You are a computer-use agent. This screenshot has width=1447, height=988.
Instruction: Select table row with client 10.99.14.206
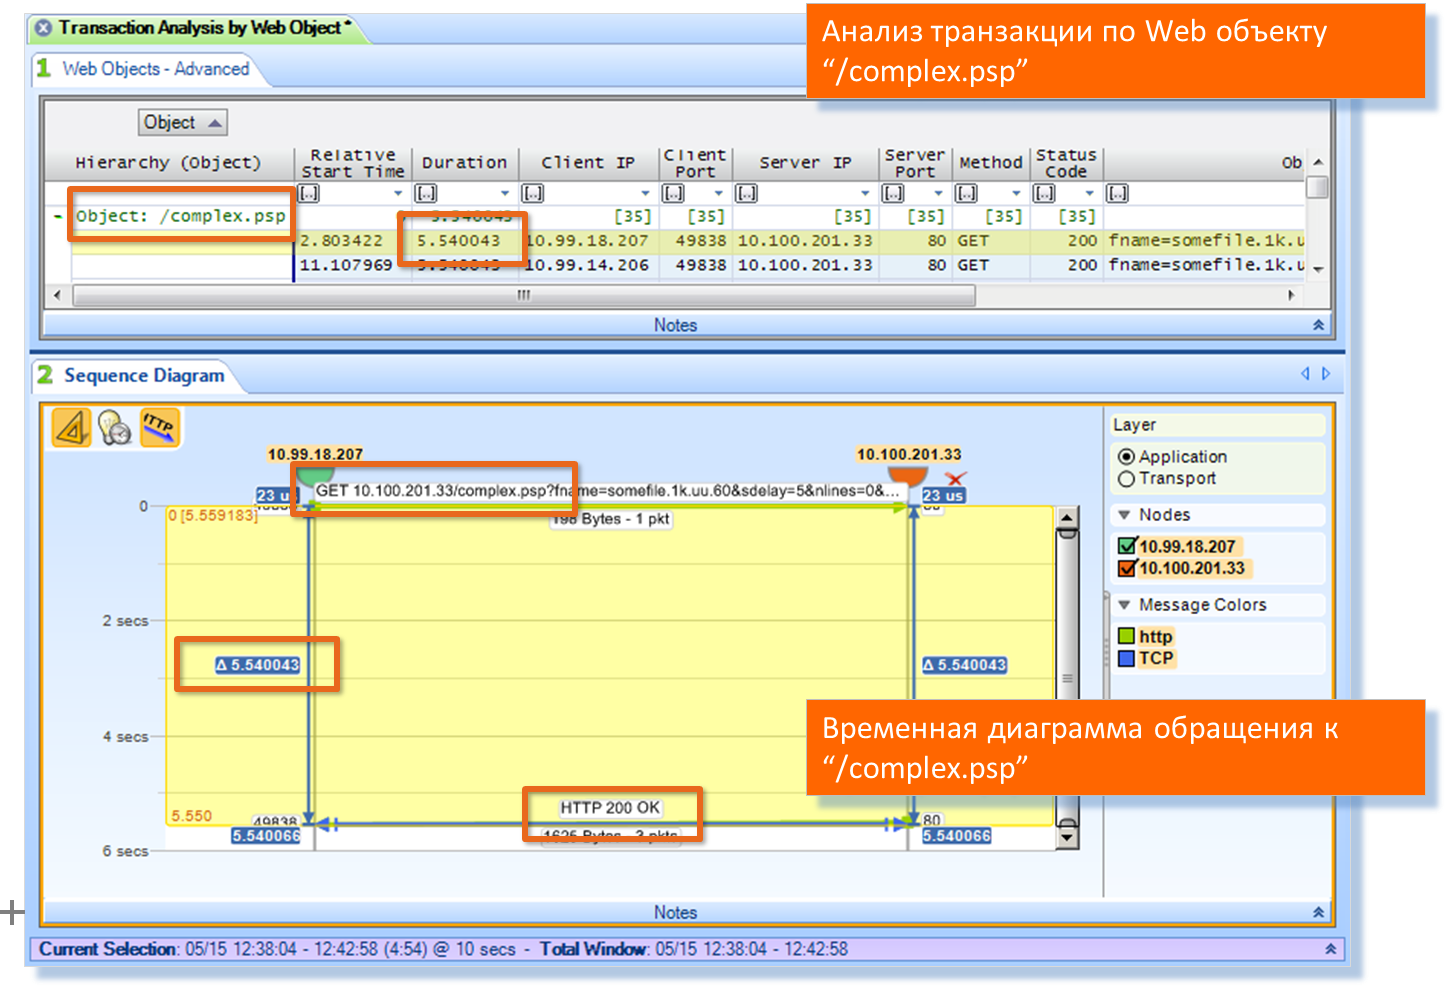688,265
